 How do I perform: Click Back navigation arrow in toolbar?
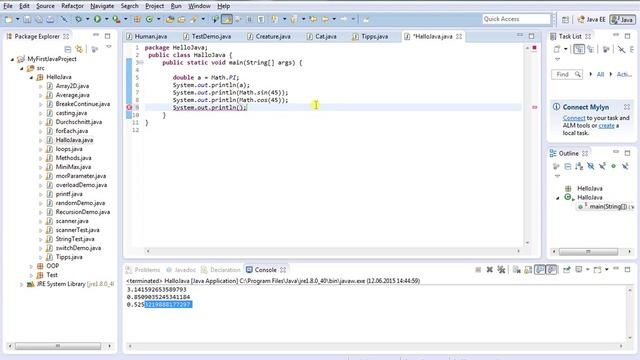pos(325,19)
